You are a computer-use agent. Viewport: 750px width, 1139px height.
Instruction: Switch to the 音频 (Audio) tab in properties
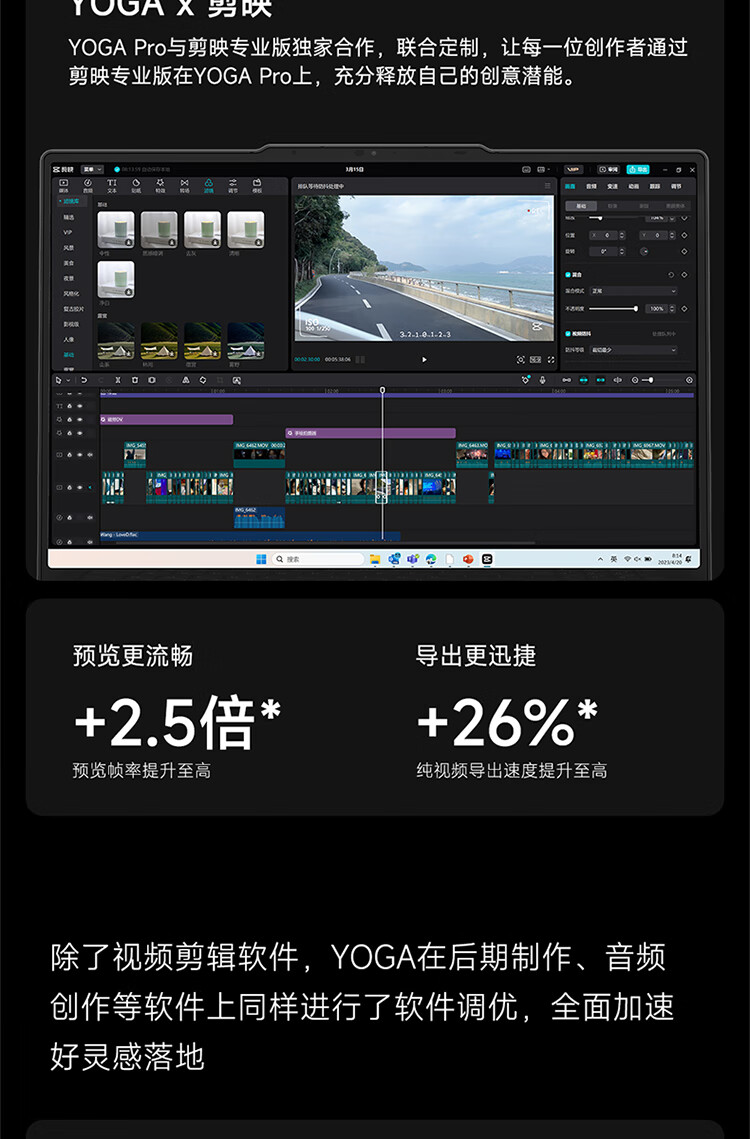click(591, 186)
